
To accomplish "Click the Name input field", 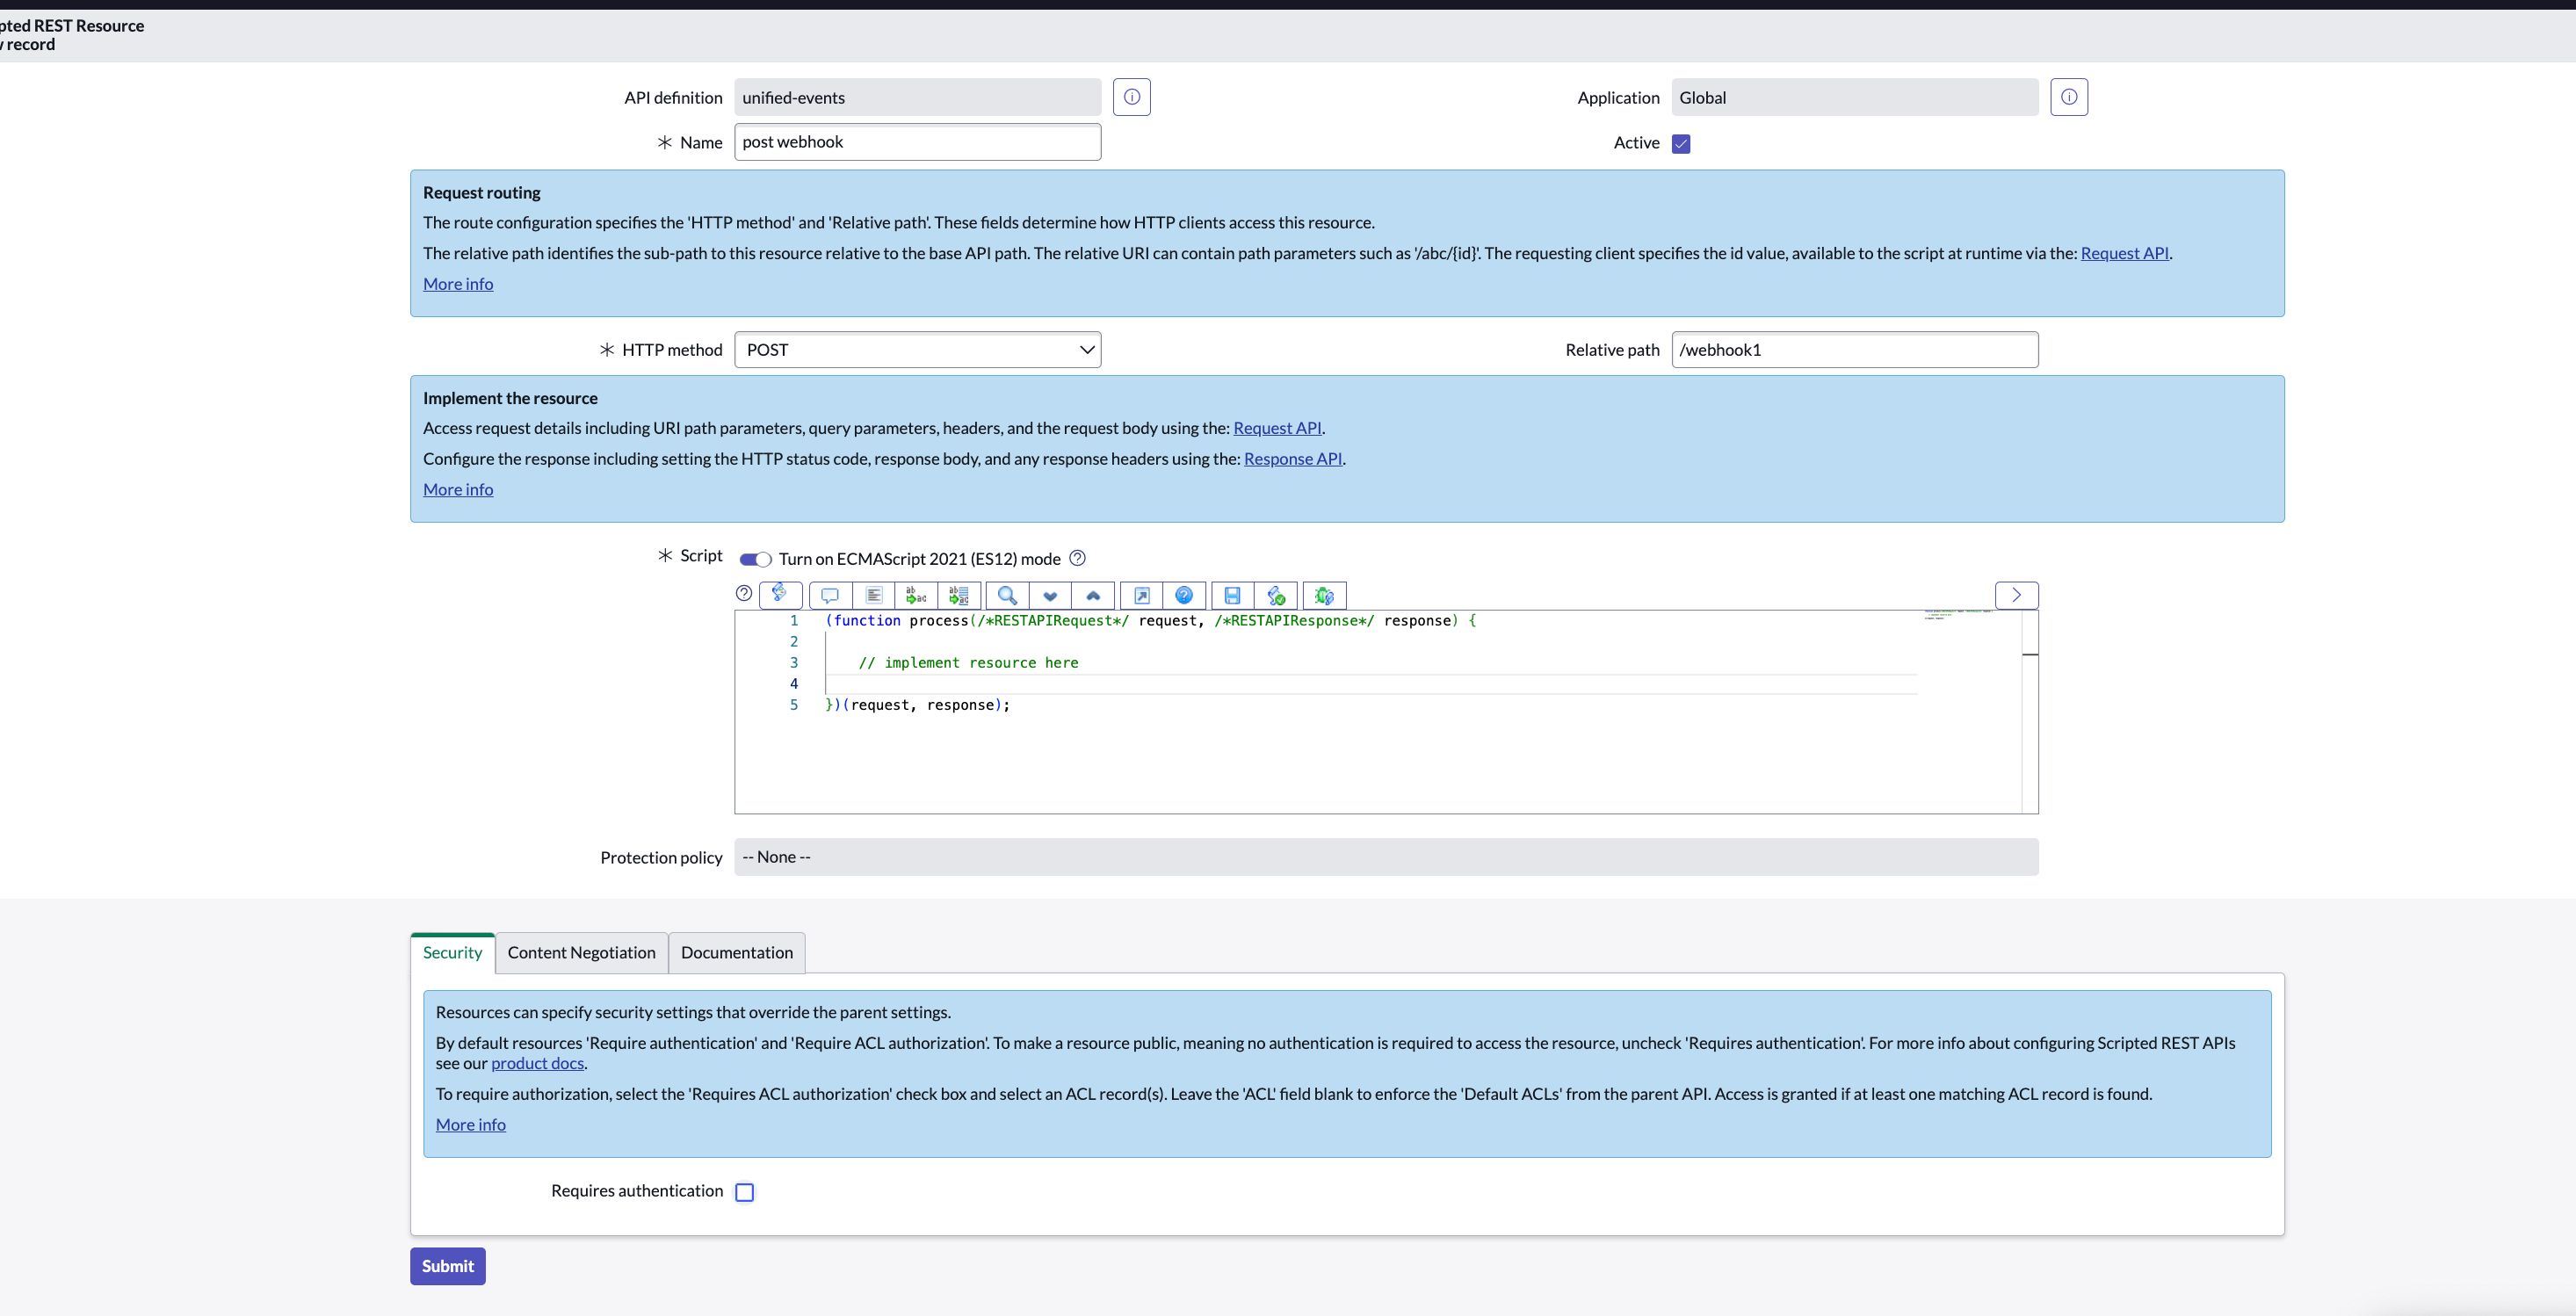I will coord(917,142).
